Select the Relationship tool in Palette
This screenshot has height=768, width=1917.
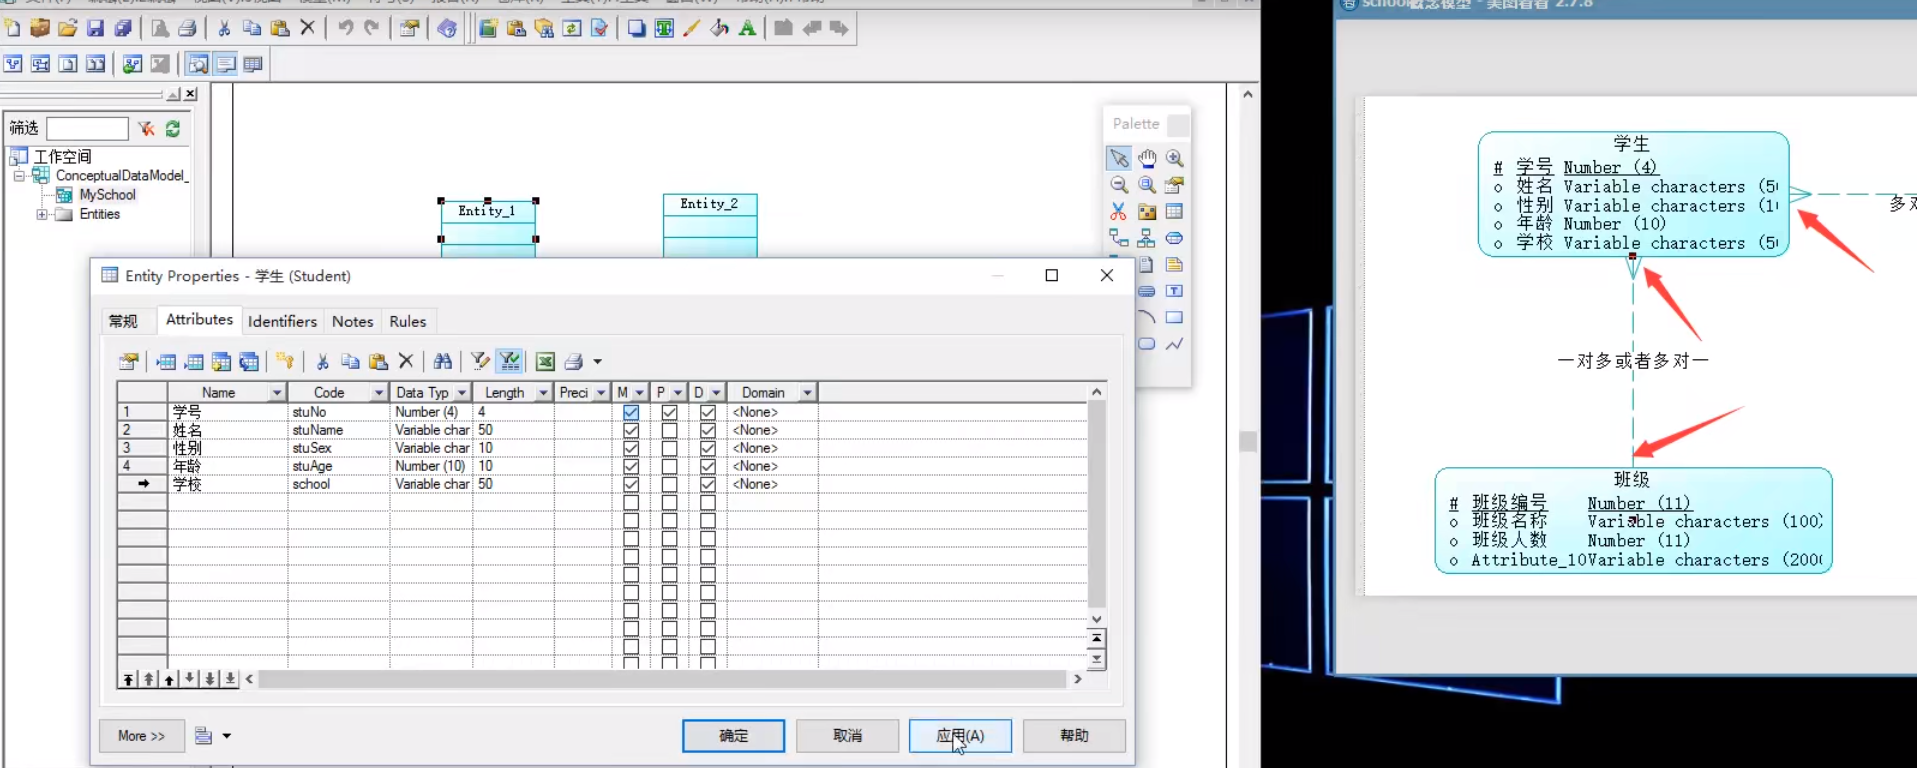1119,238
